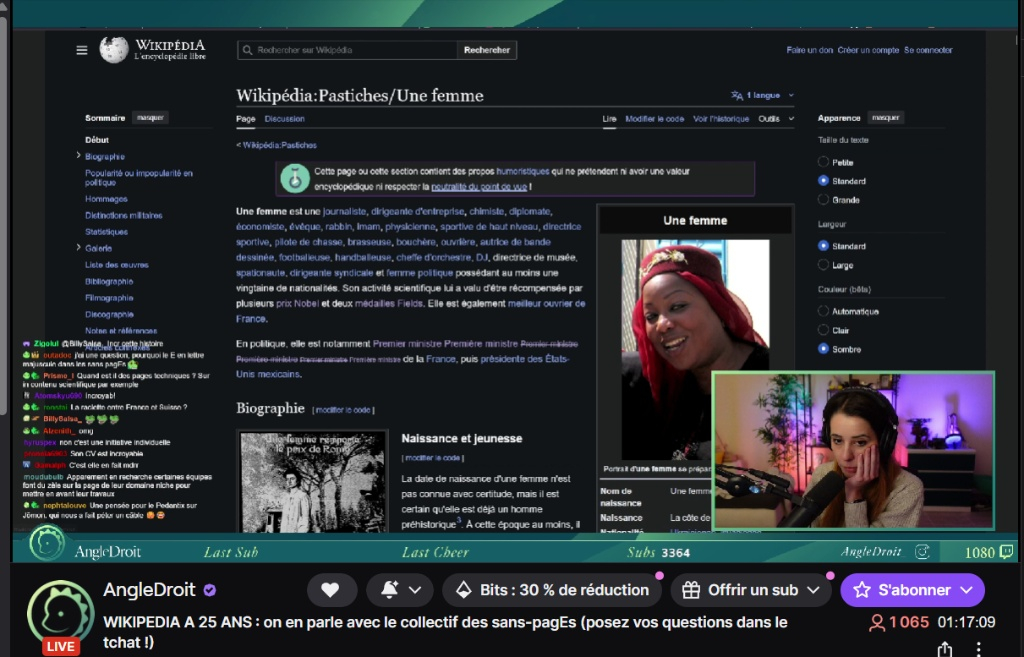Expand the Biographie section in Sommaire
The image size is (1024, 657).
79,156
